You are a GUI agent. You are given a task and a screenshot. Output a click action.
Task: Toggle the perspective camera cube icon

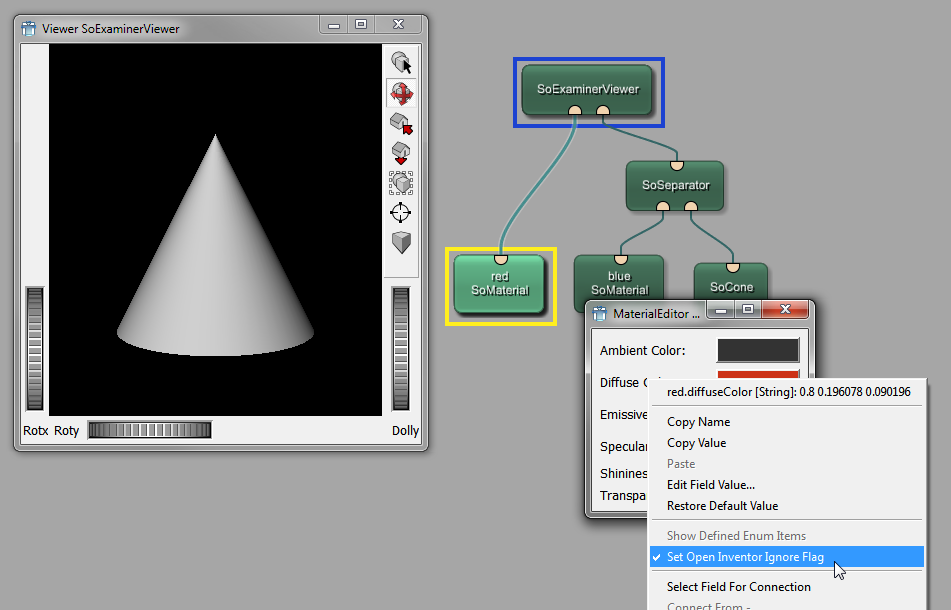click(401, 242)
